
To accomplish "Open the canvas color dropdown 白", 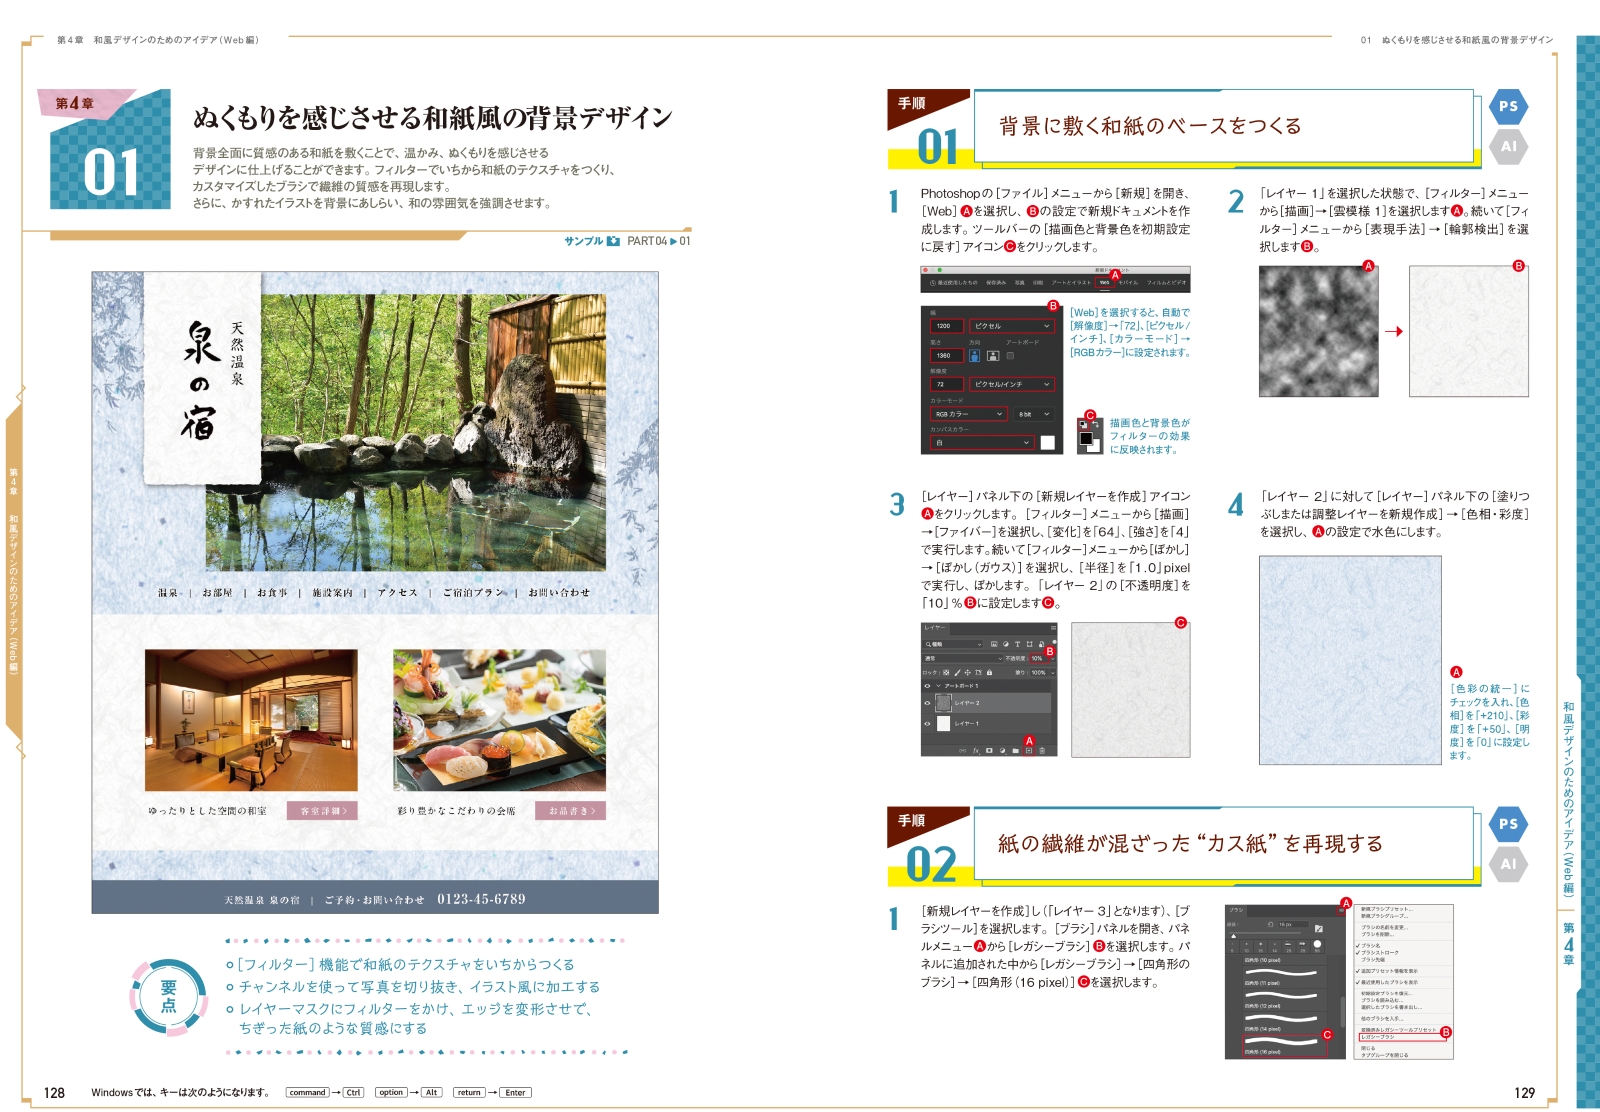I will pos(982,442).
